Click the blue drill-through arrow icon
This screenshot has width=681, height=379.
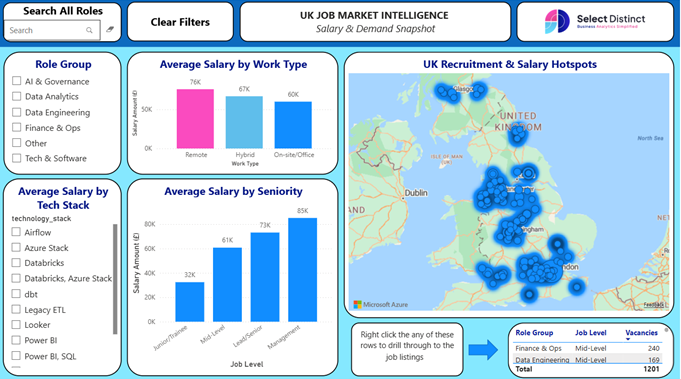[x=483, y=349]
